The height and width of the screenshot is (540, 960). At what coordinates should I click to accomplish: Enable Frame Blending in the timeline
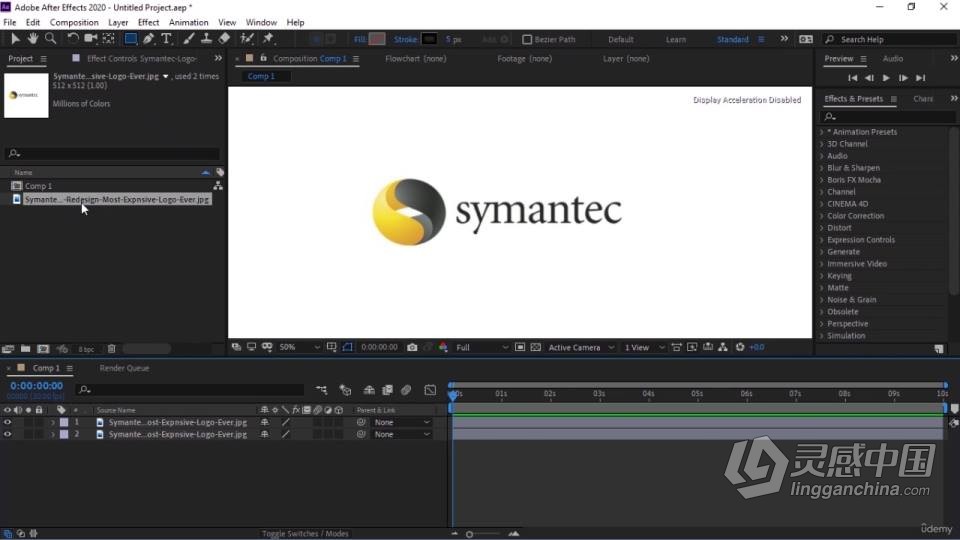388,390
